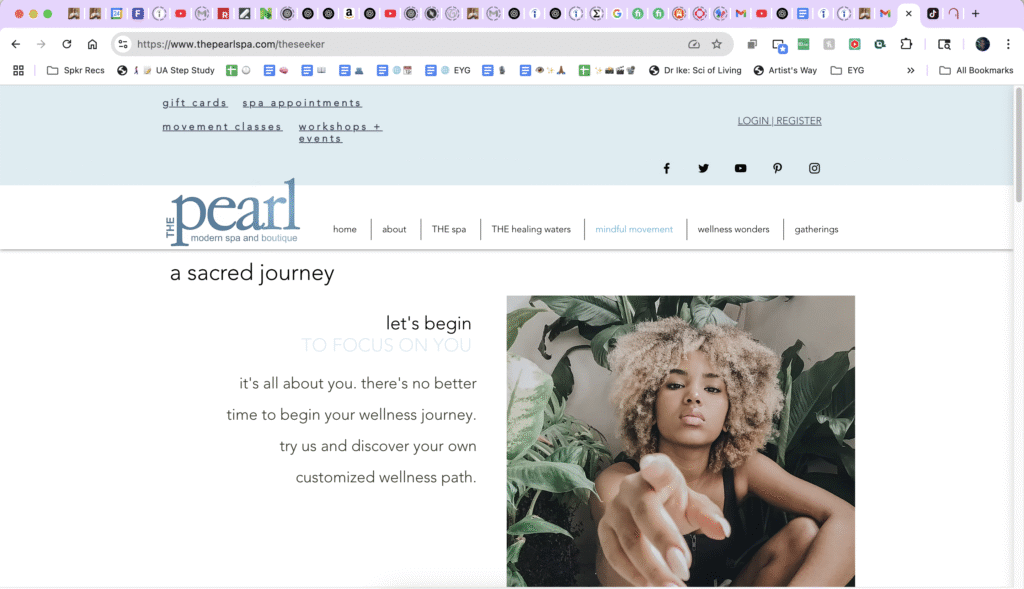1024x589 pixels.
Task: Open the browser extensions puzzle icon
Action: point(906,44)
